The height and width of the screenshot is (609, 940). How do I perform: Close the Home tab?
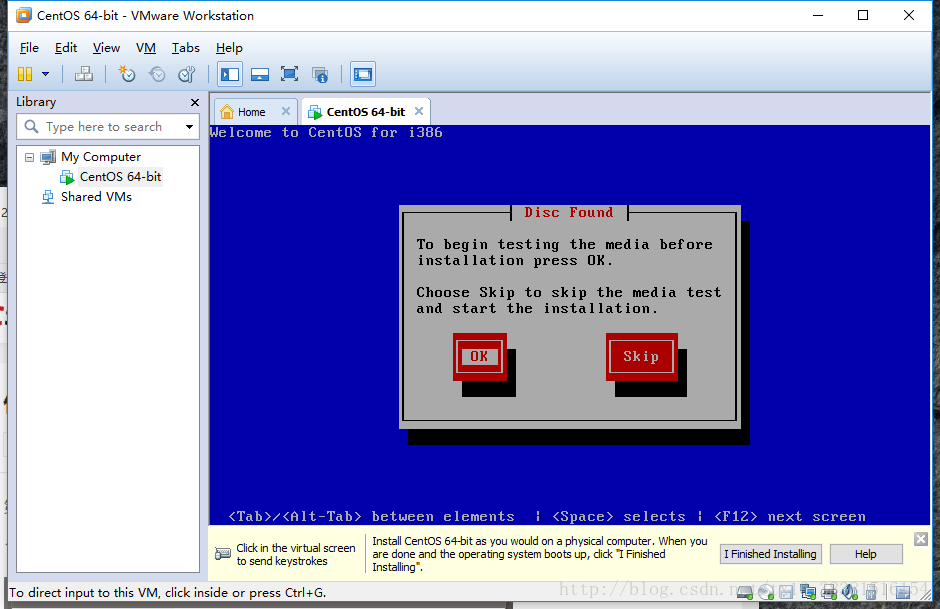[286, 111]
